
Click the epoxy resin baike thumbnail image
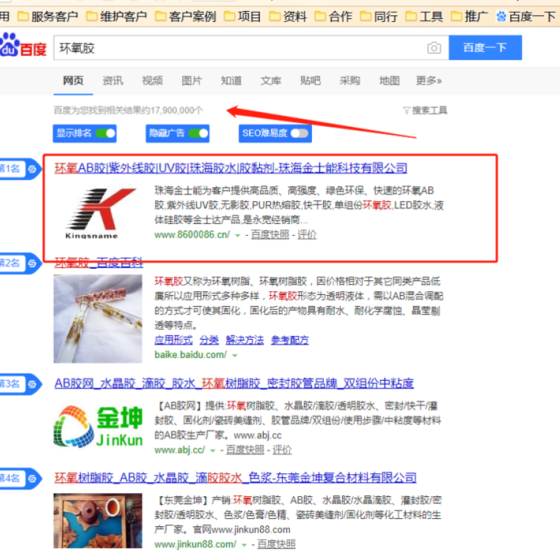coord(98,319)
